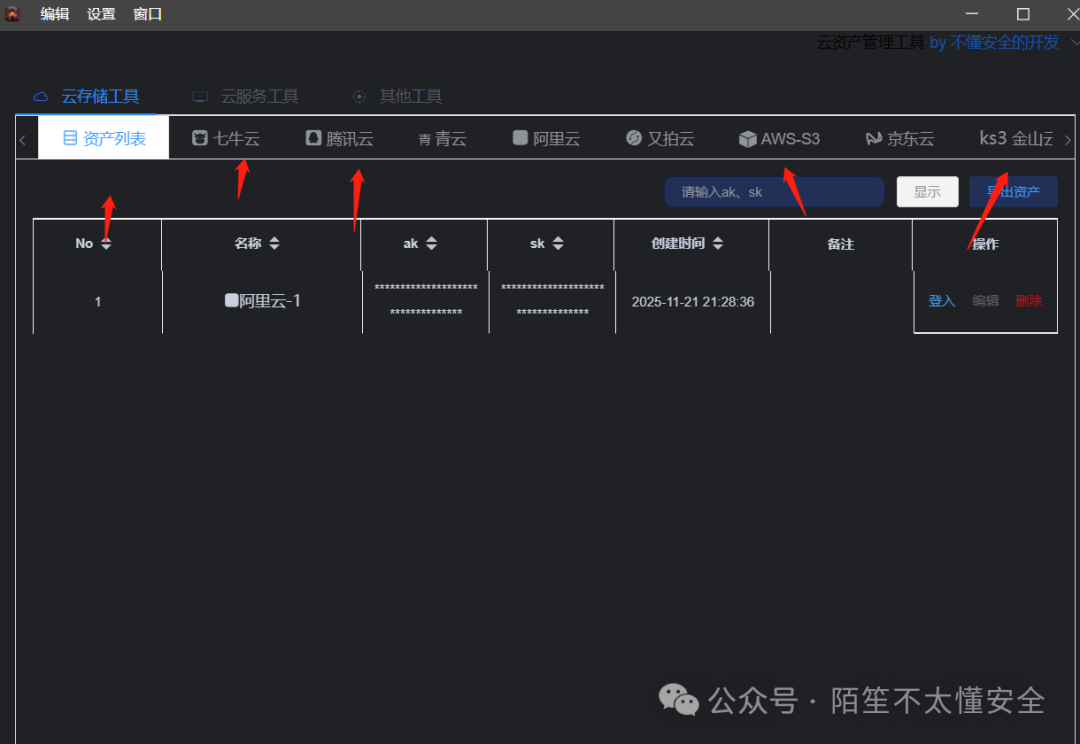
Task: Click the 青云 (QingCloud) icon
Action: [x=423, y=140]
